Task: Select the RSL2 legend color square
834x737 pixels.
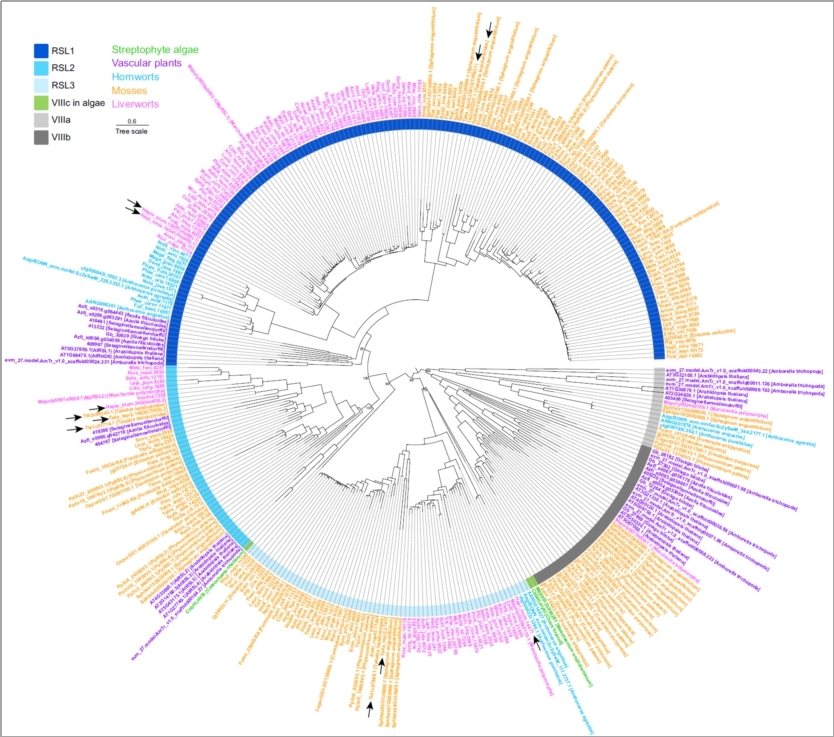Action: (41, 68)
